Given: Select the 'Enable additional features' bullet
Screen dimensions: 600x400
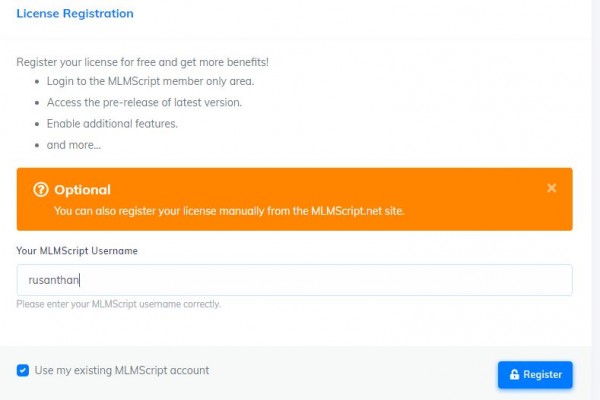Looking at the screenshot, I should pos(112,124).
